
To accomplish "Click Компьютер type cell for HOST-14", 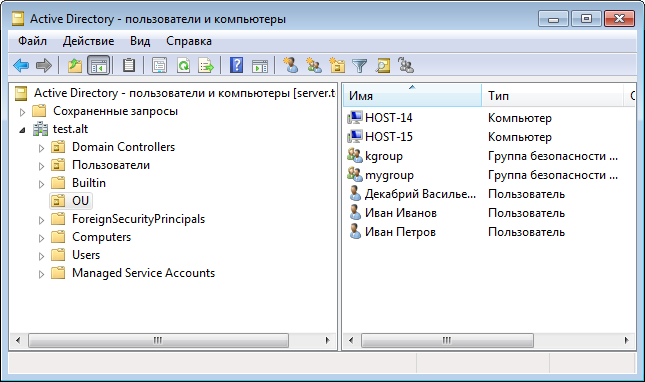I will 520,118.
